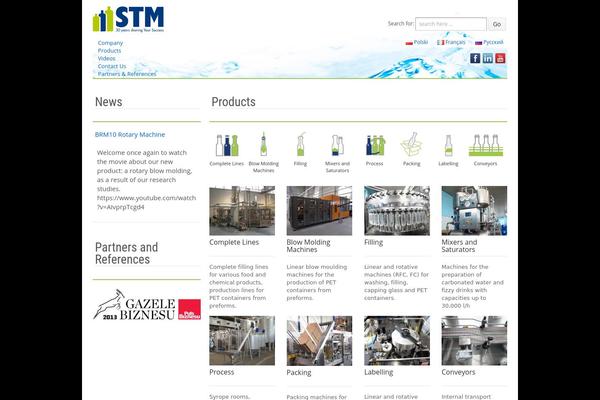The image size is (600, 400).
Task: Select the Labelling bottle icon
Action: (x=448, y=145)
